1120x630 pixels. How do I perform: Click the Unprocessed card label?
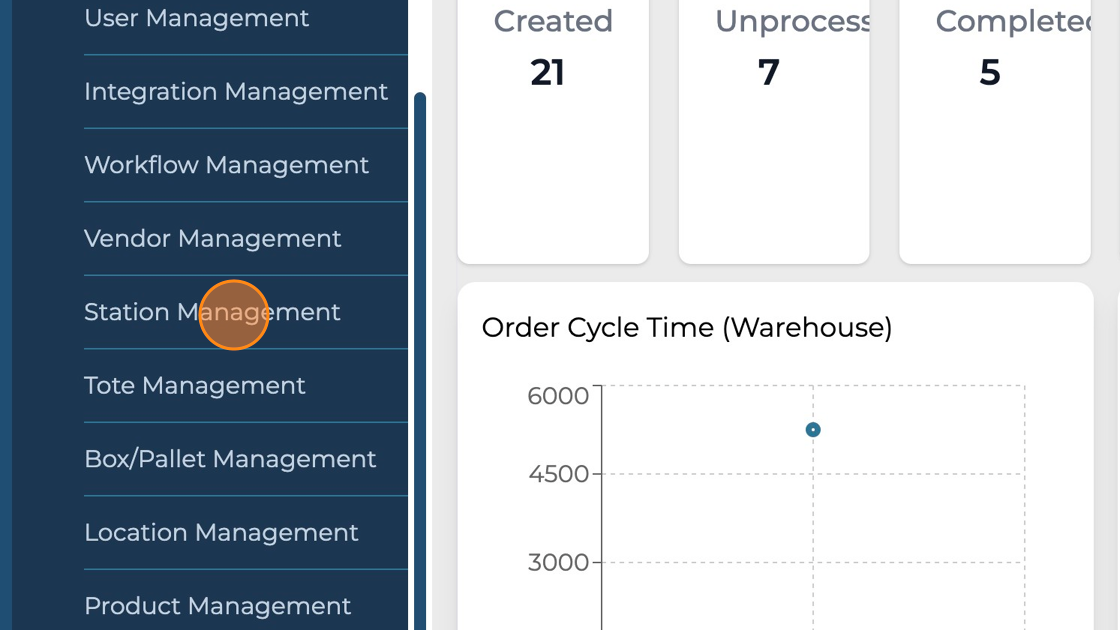point(792,22)
